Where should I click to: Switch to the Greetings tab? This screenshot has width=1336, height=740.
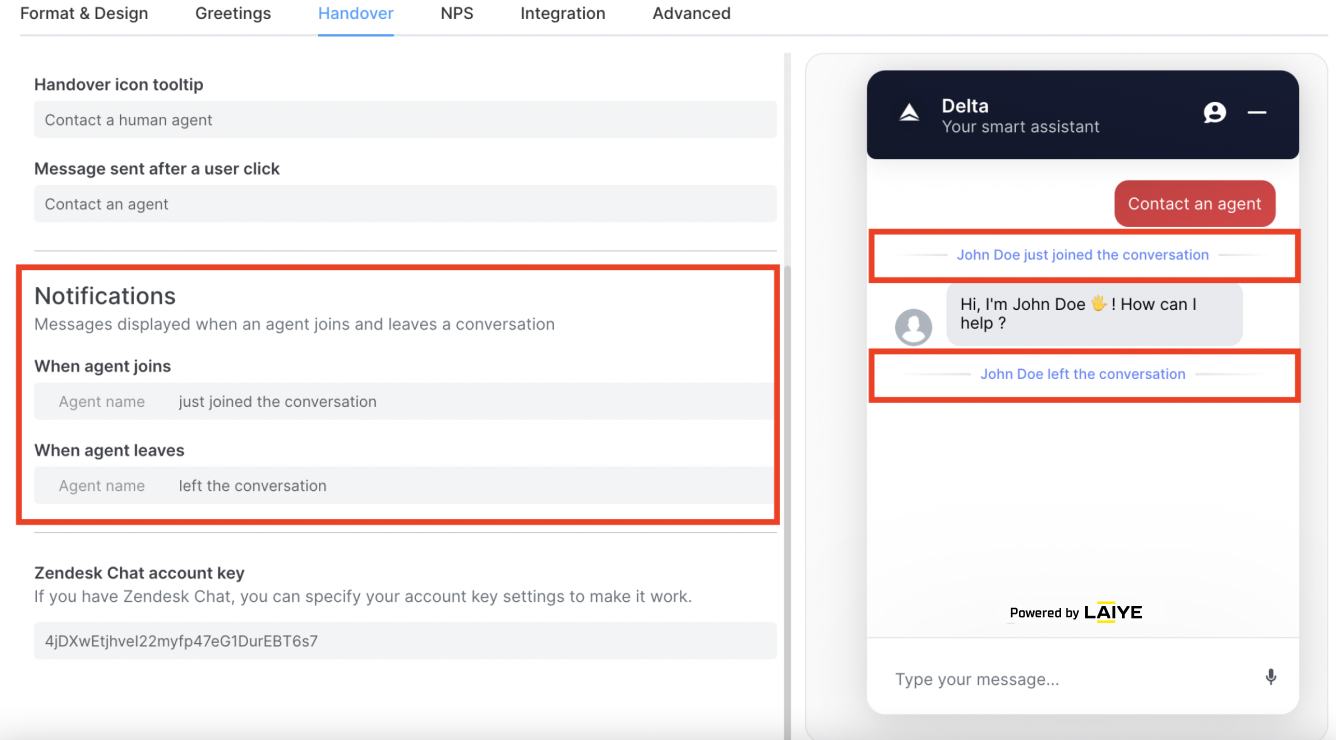233,14
